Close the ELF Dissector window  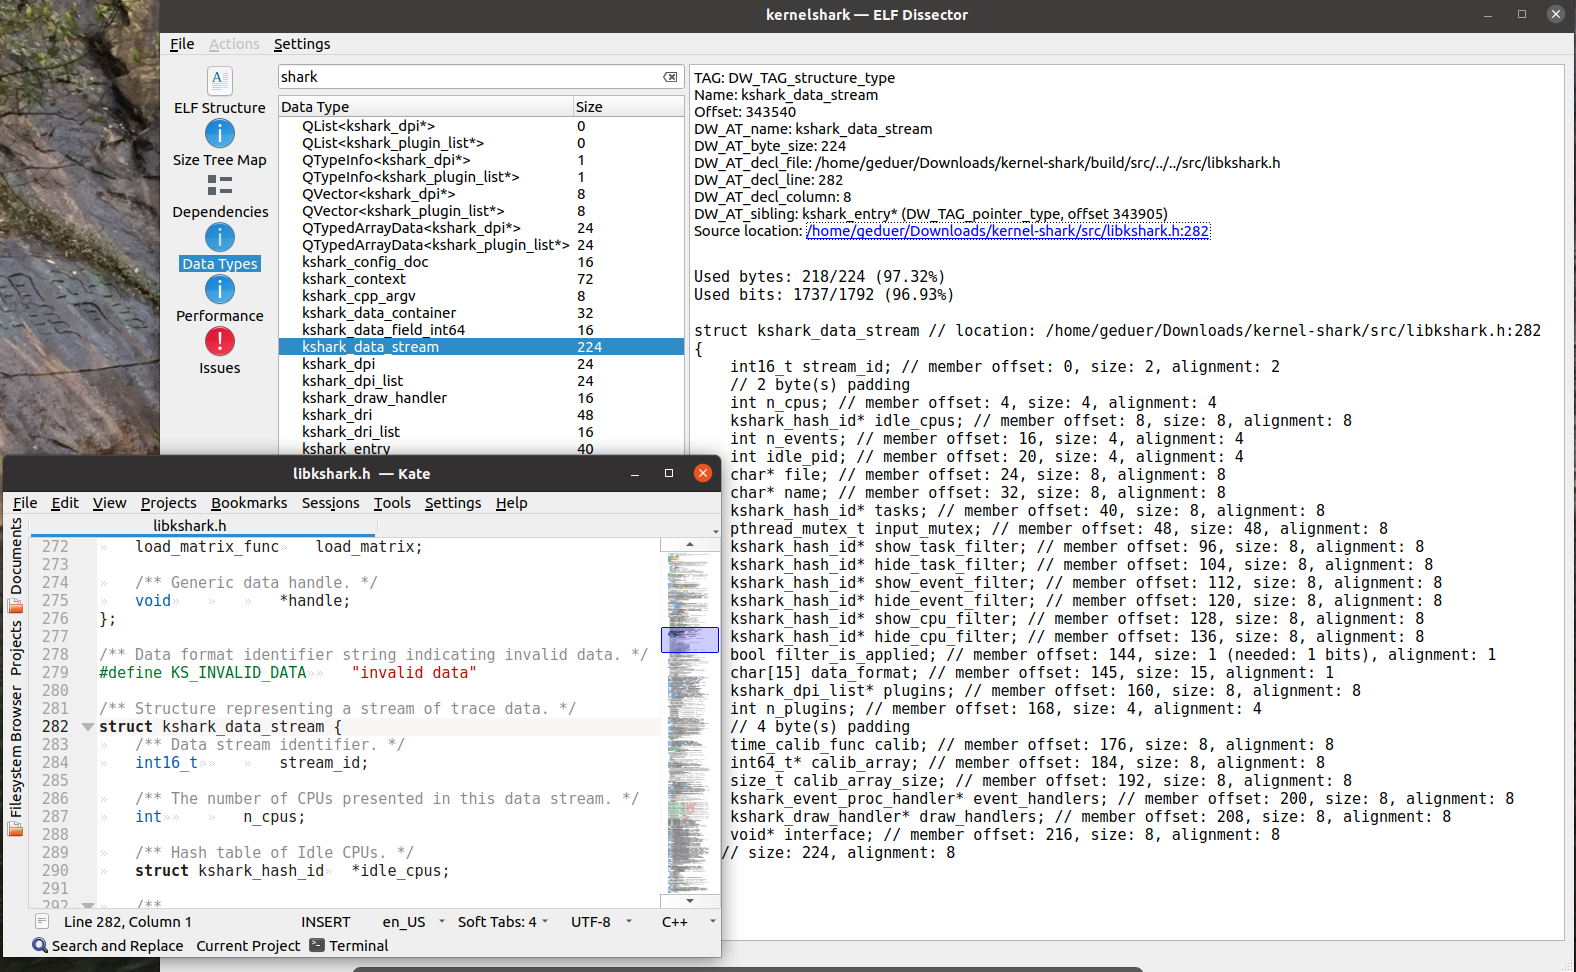[1555, 14]
